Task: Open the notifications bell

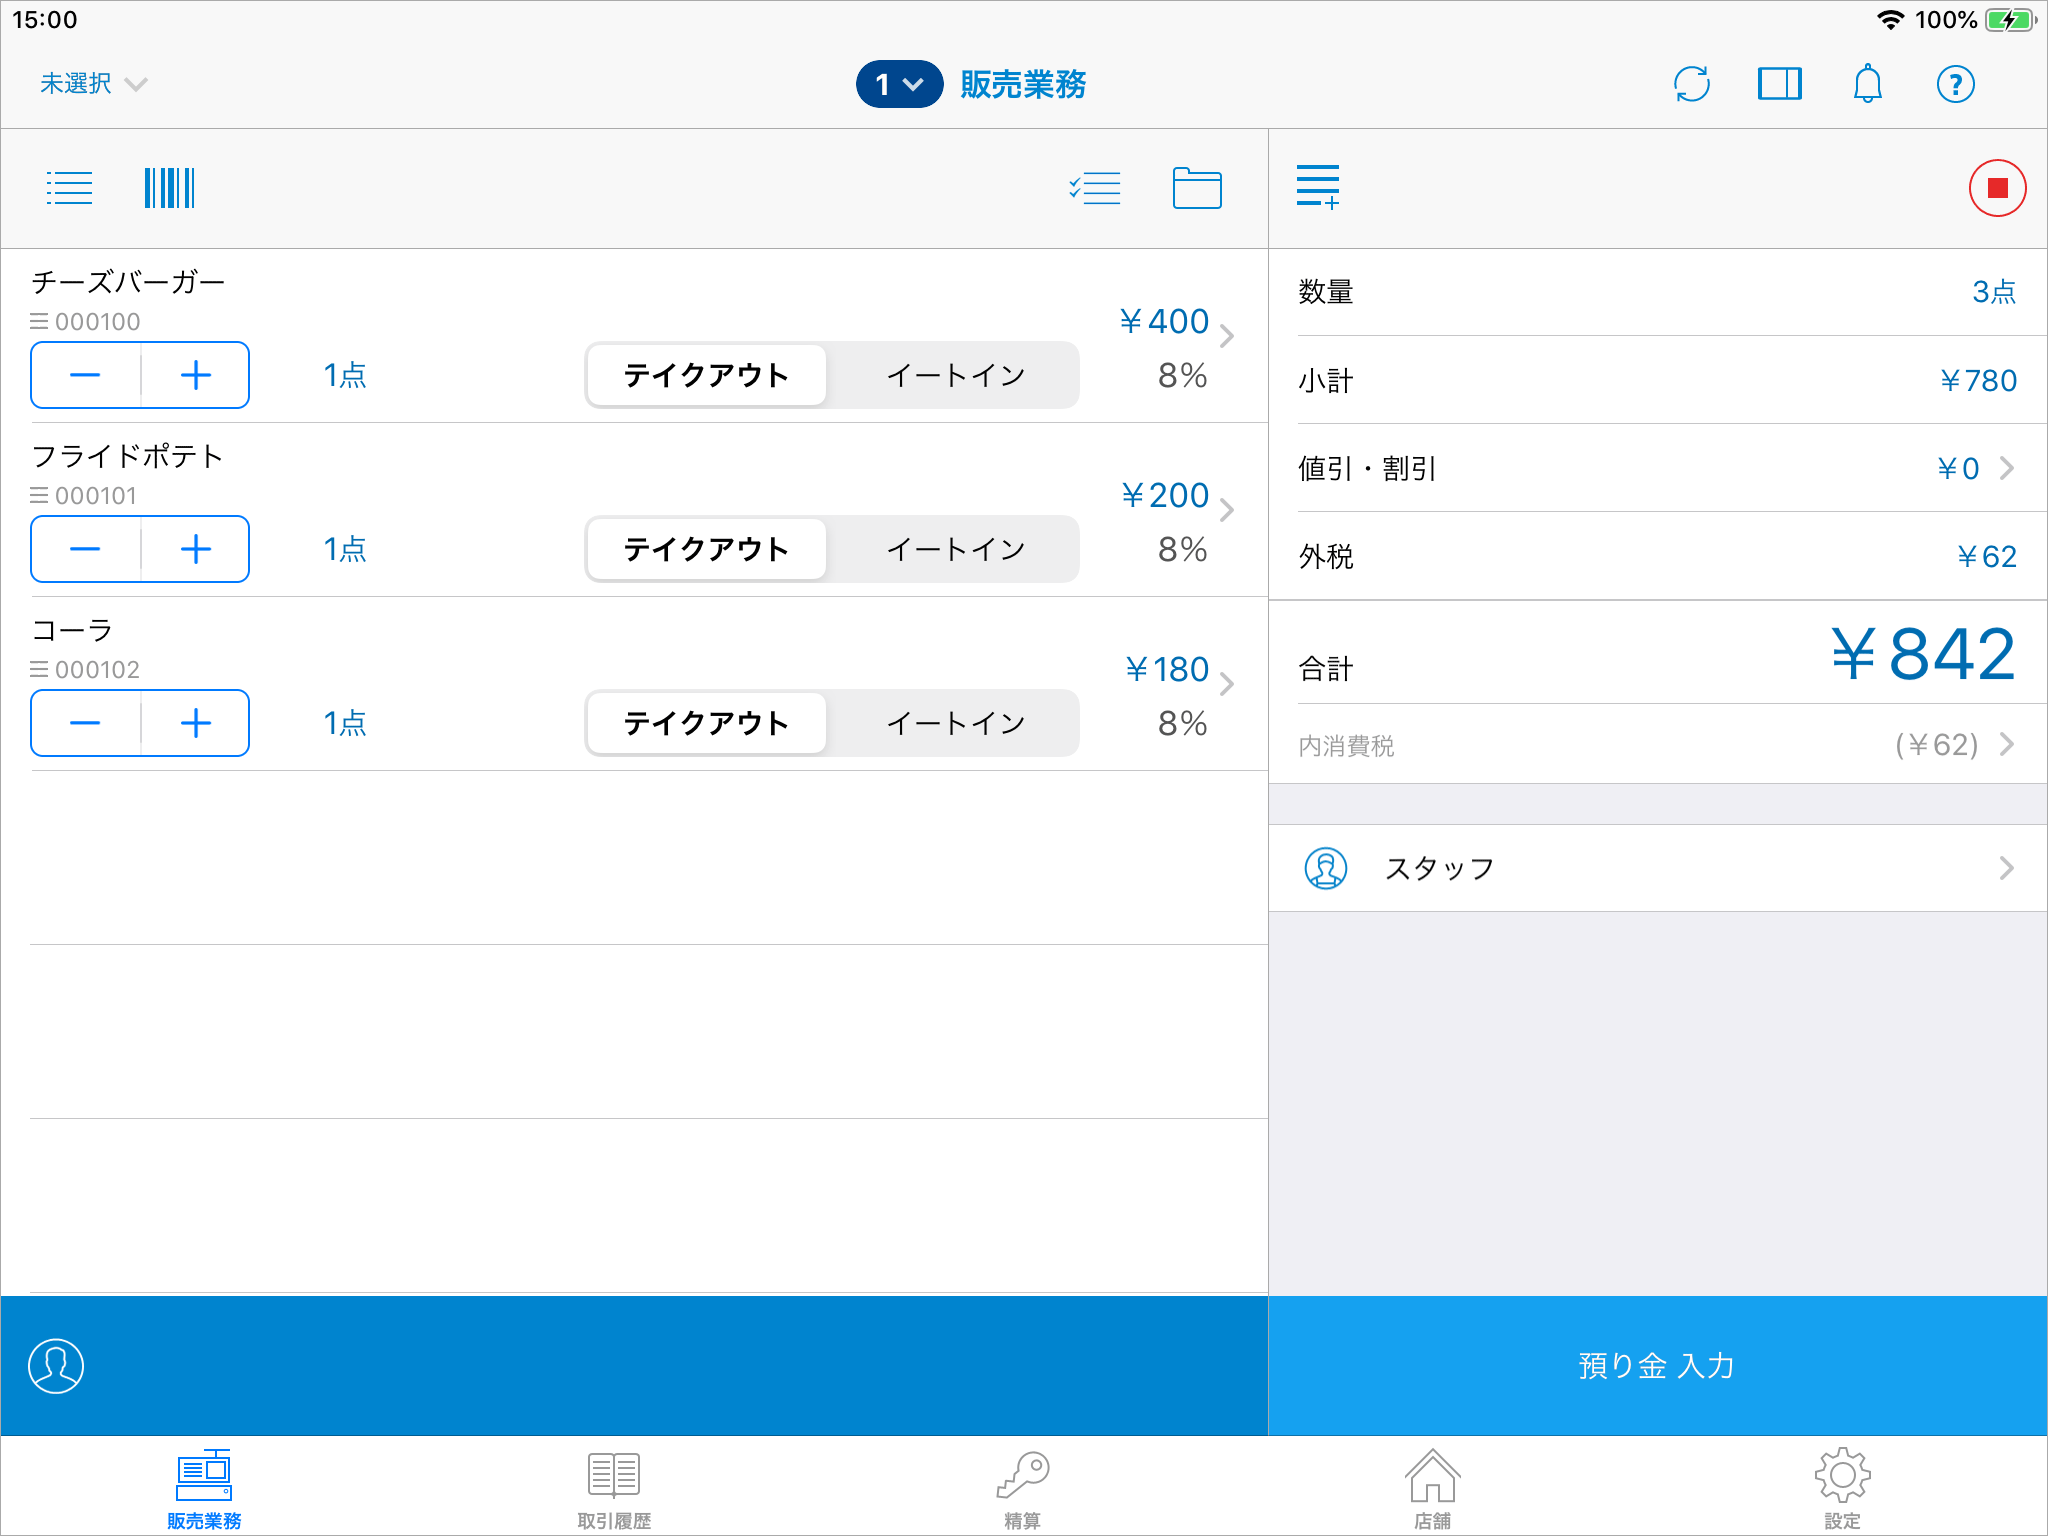Action: (x=1867, y=84)
